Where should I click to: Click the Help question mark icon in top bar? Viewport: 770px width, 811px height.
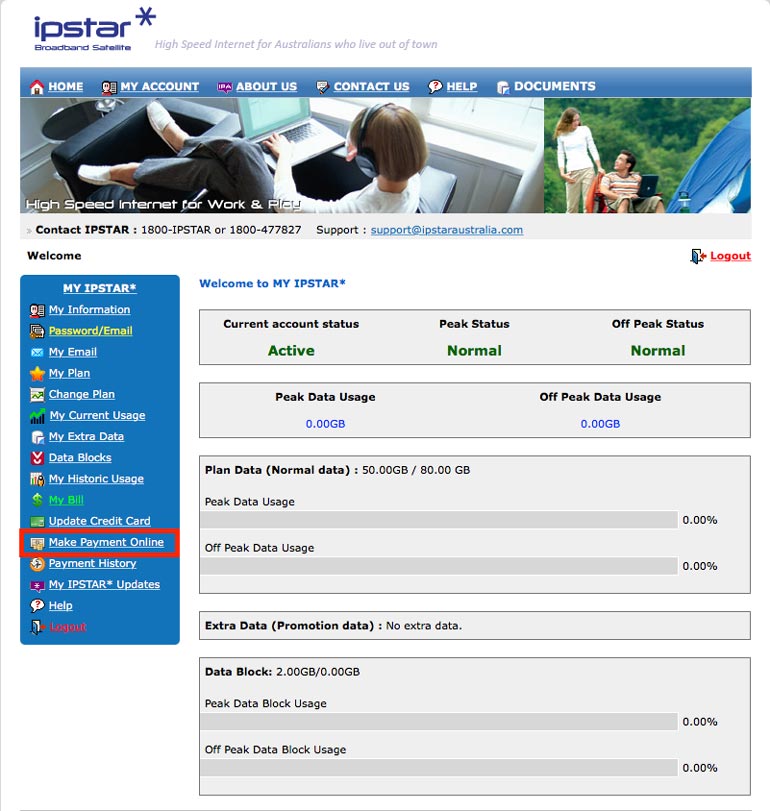[435, 87]
